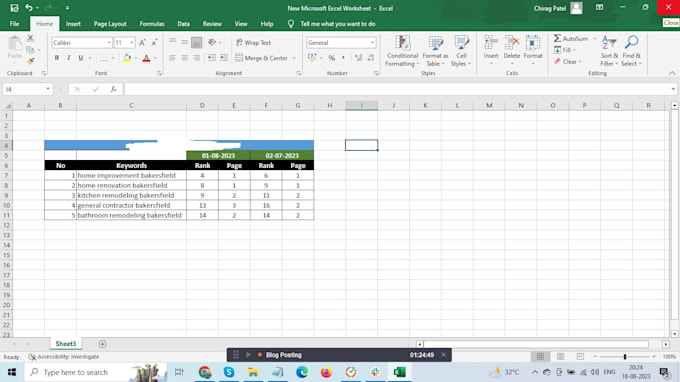680x382 pixels.
Task: Switch to the Formulas tab
Action: pos(152,24)
